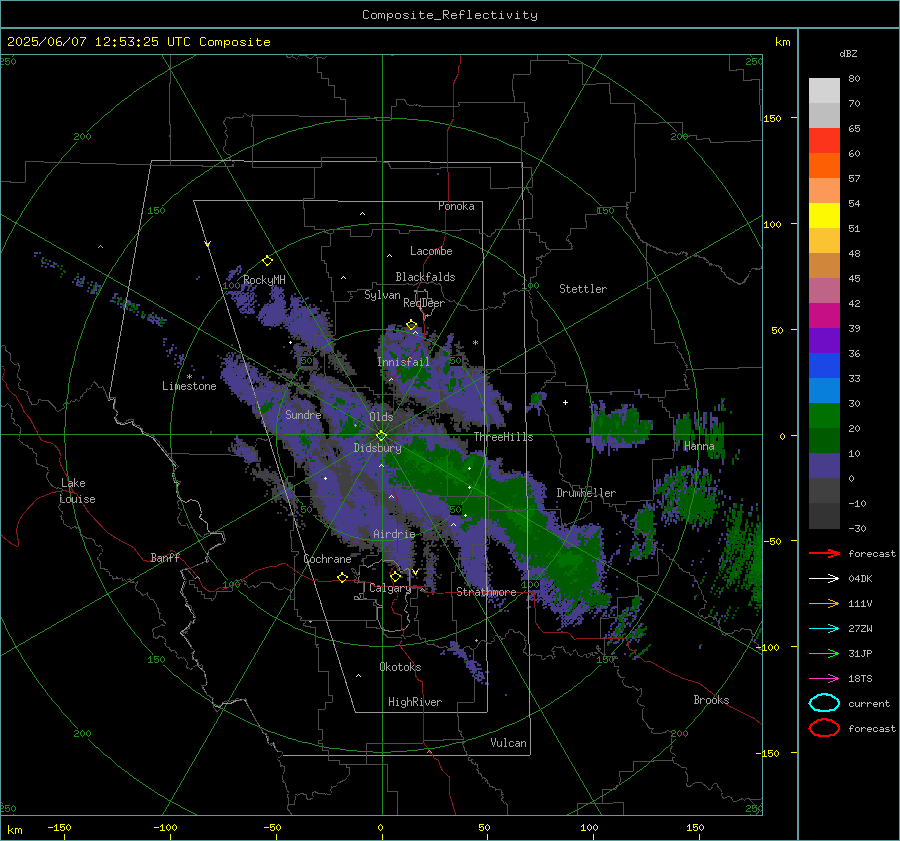Click the current legend label
The image size is (900, 841).
(869, 703)
